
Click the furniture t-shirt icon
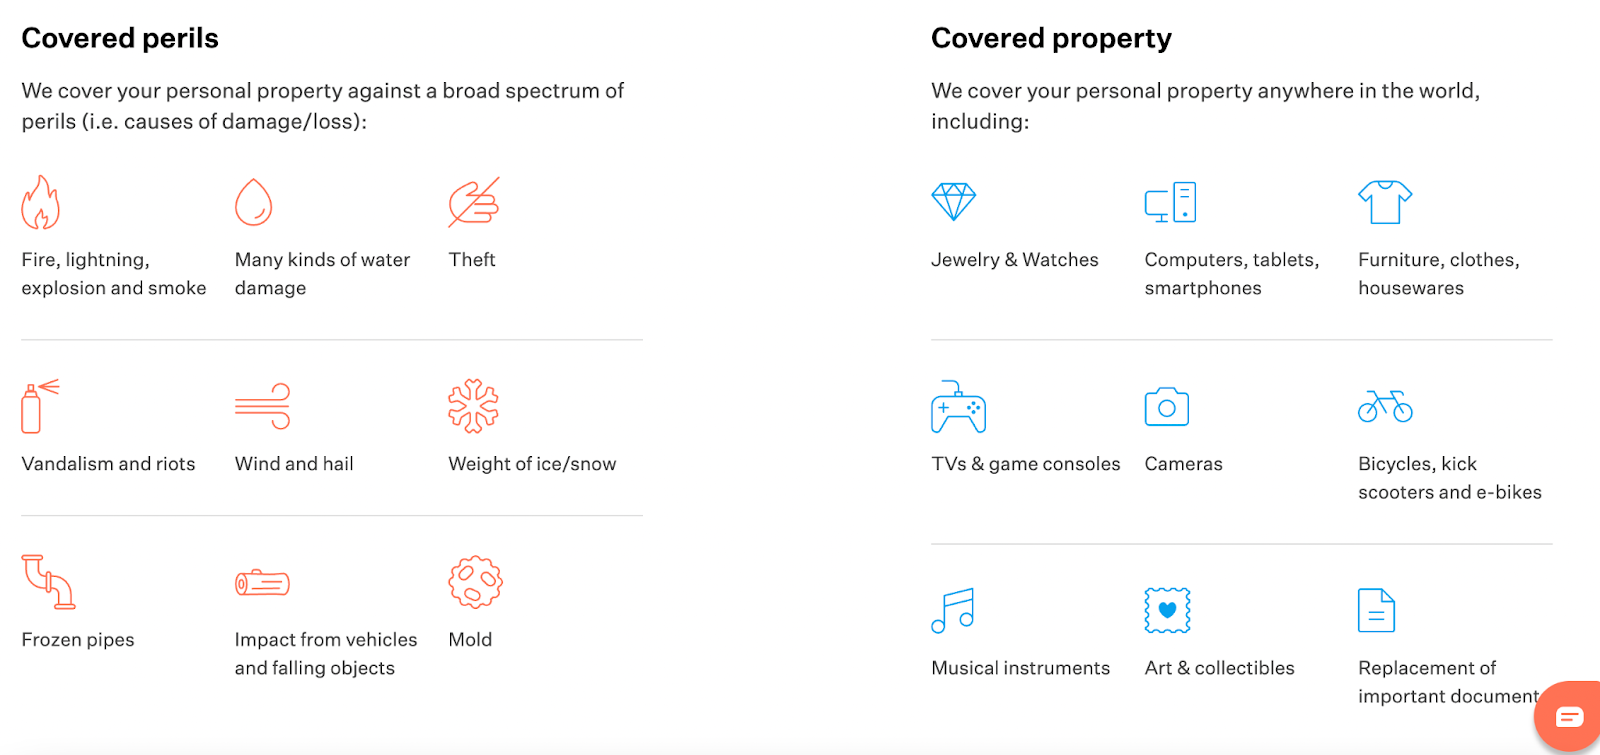pos(1385,201)
